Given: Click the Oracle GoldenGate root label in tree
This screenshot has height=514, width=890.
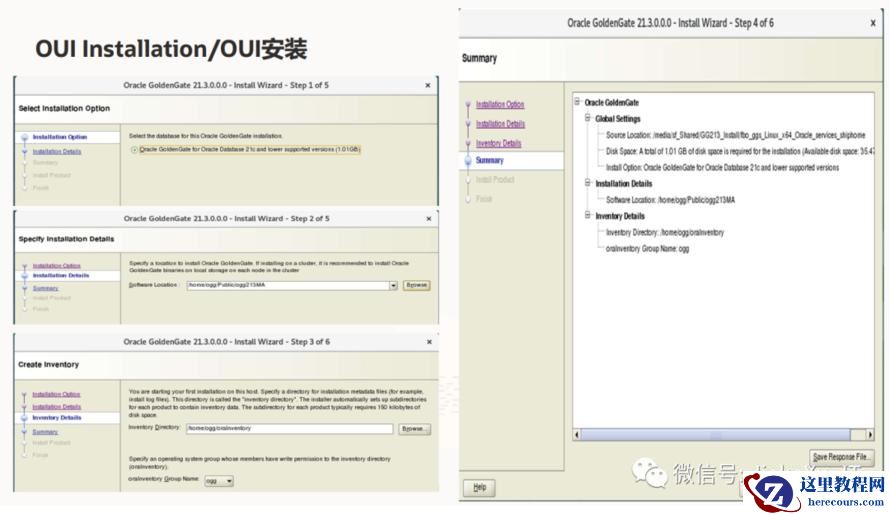Looking at the screenshot, I should 611,103.
